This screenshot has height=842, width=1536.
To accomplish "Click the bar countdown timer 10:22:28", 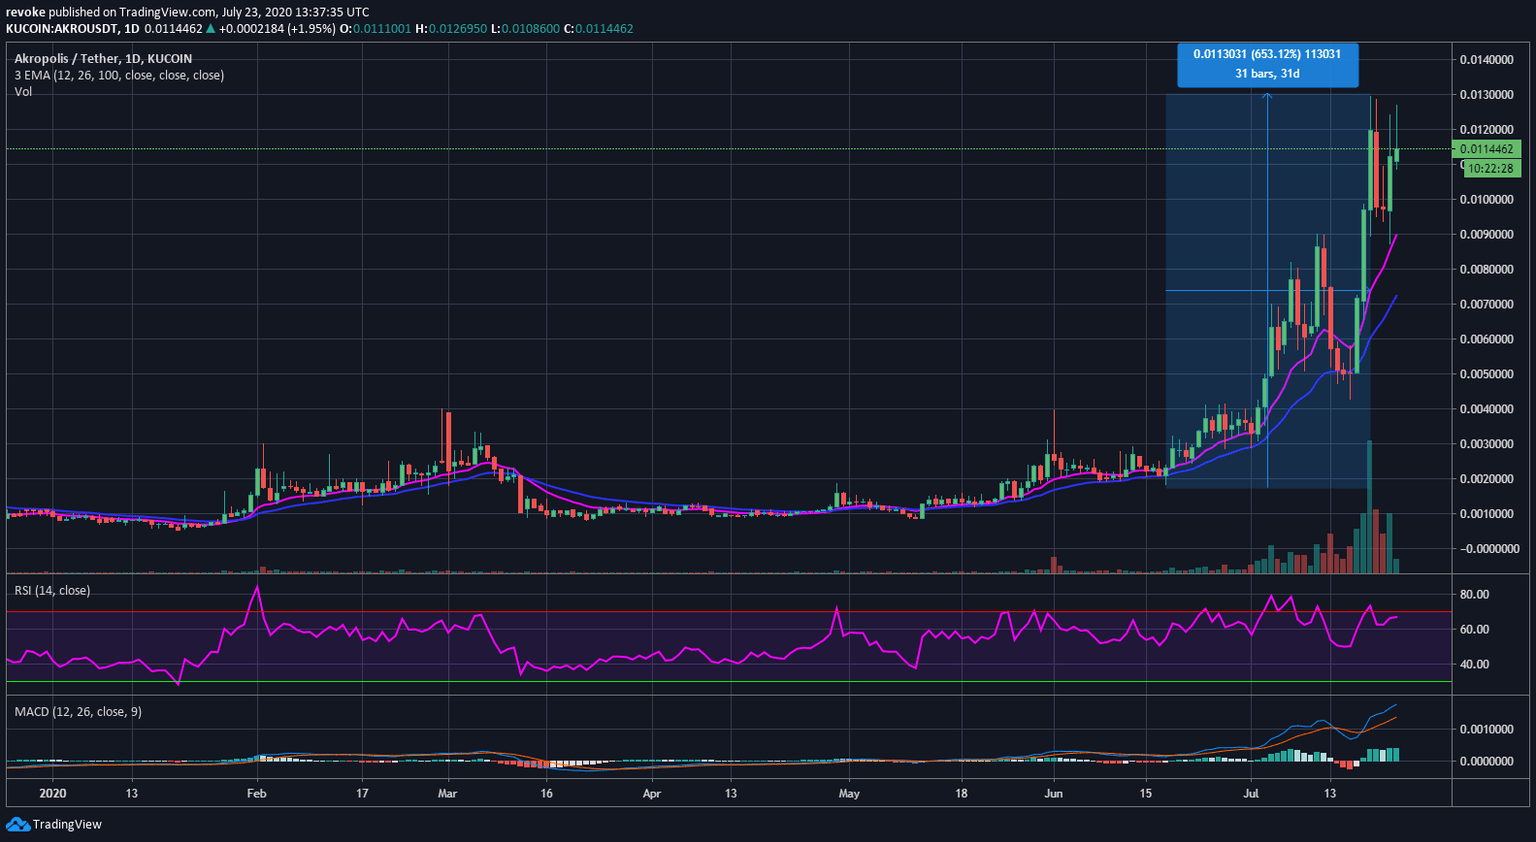I will point(1490,169).
